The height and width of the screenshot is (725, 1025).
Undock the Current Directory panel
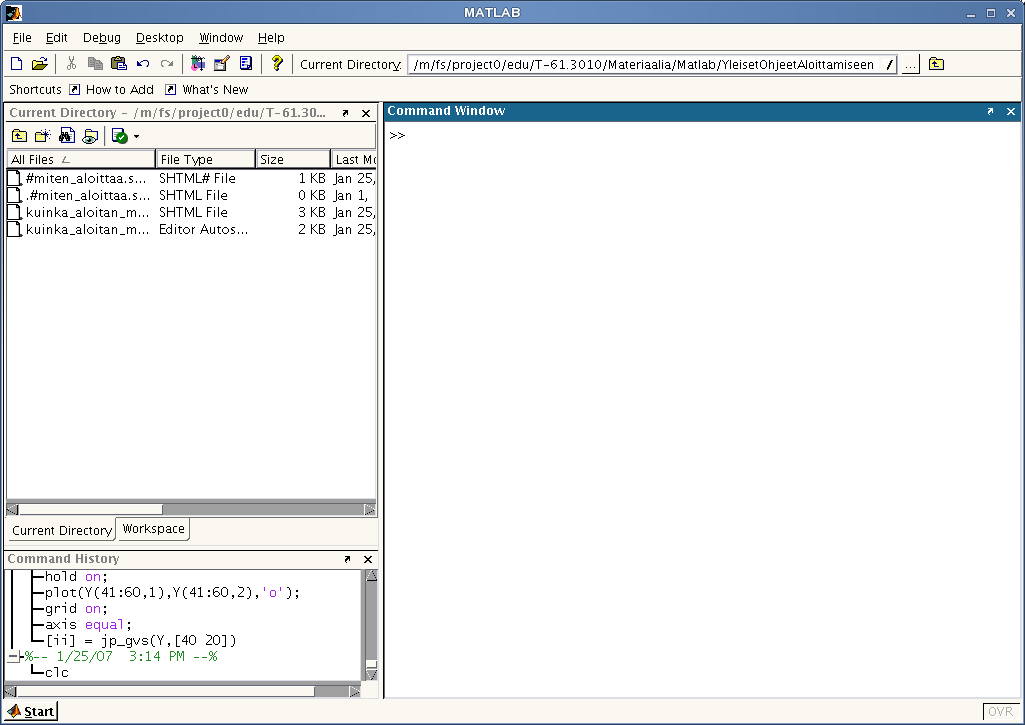pos(345,113)
